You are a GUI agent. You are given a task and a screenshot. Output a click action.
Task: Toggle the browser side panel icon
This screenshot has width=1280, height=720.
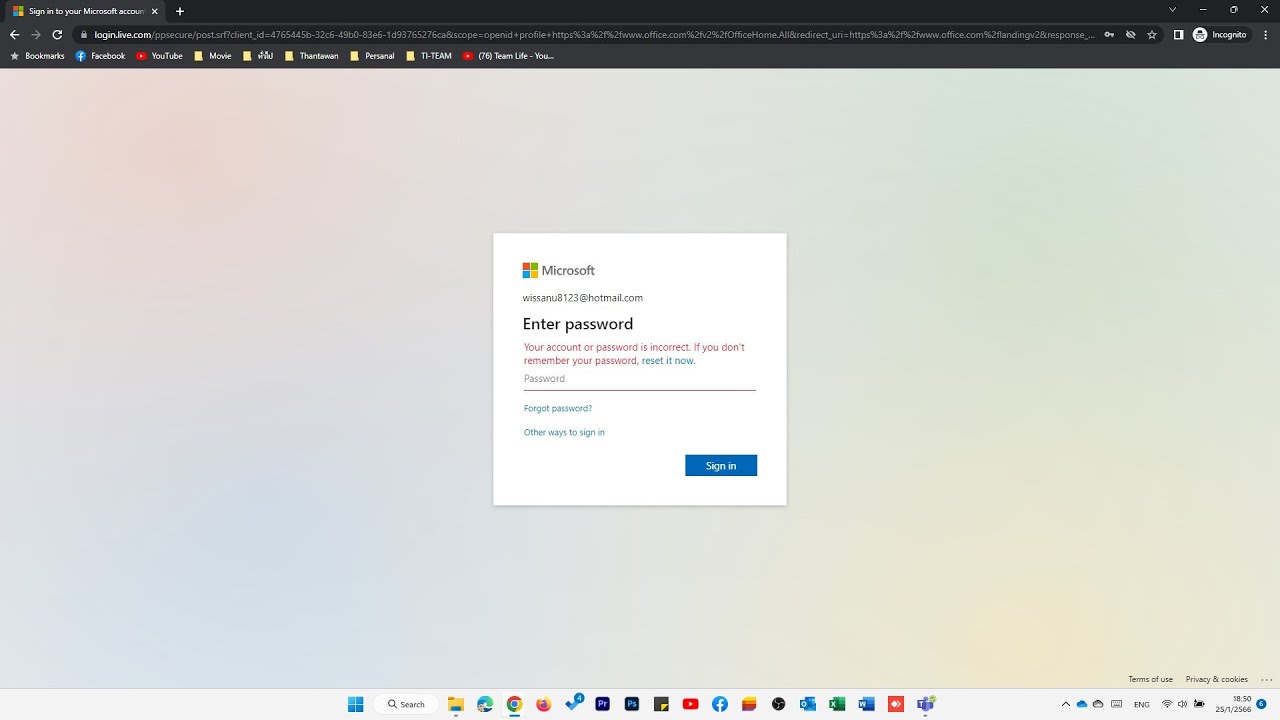tap(1178, 34)
